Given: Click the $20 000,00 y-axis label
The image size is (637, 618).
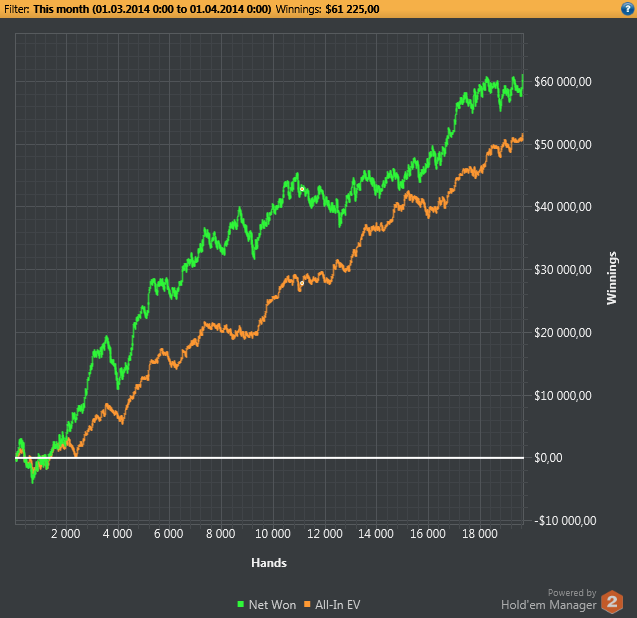Looking at the screenshot, I should coord(563,333).
